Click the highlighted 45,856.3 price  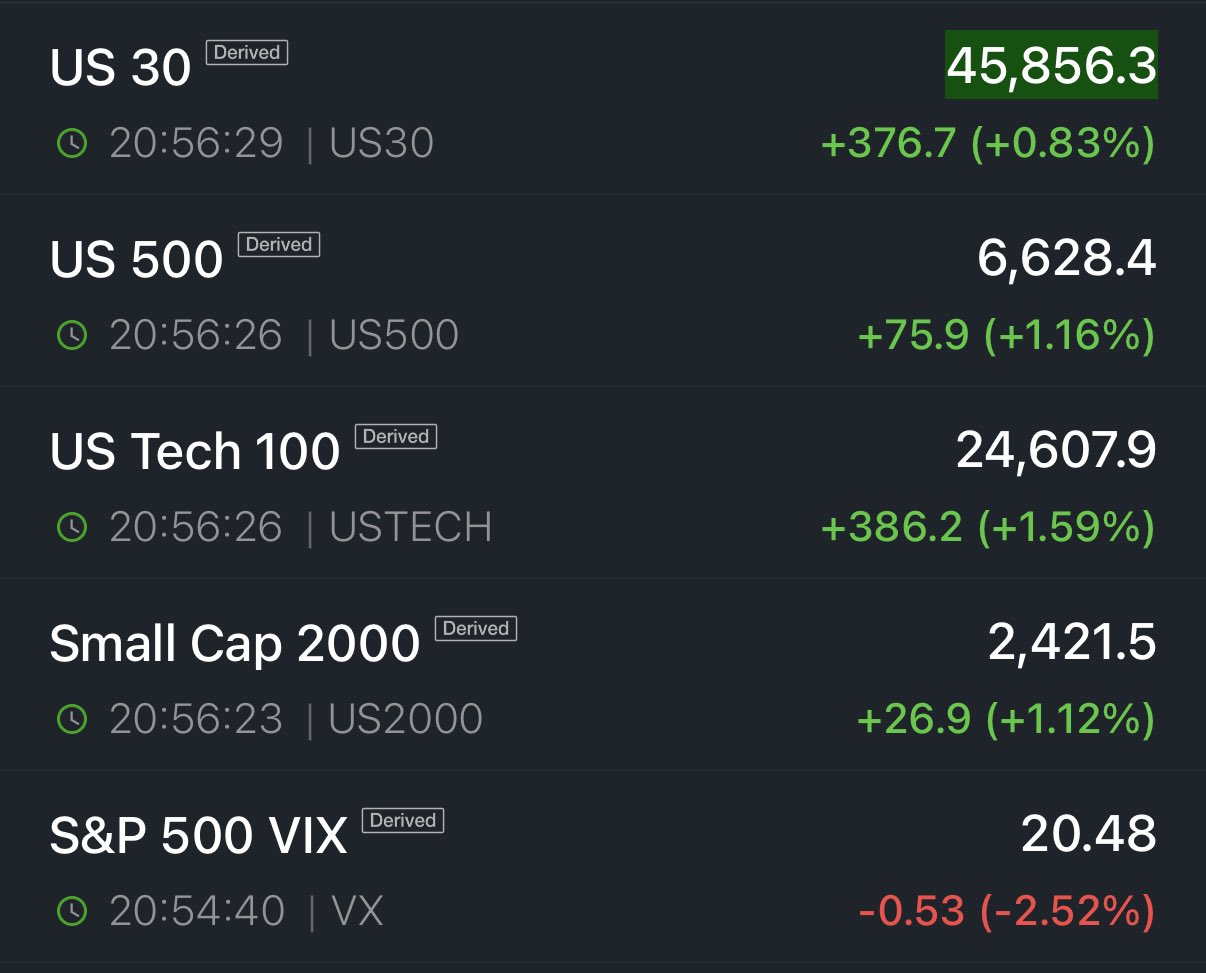click(1051, 66)
